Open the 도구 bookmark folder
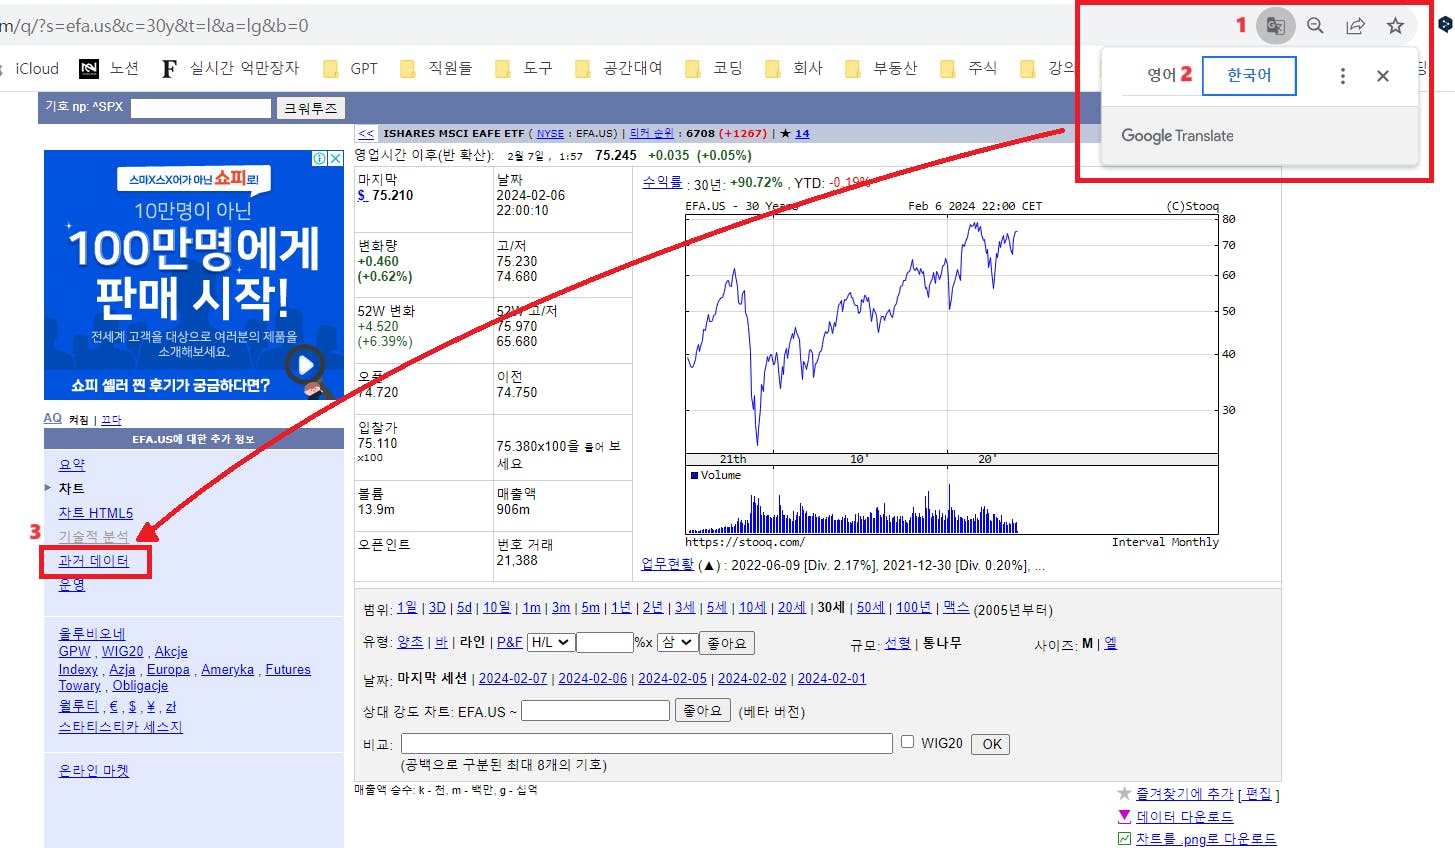 tap(523, 68)
